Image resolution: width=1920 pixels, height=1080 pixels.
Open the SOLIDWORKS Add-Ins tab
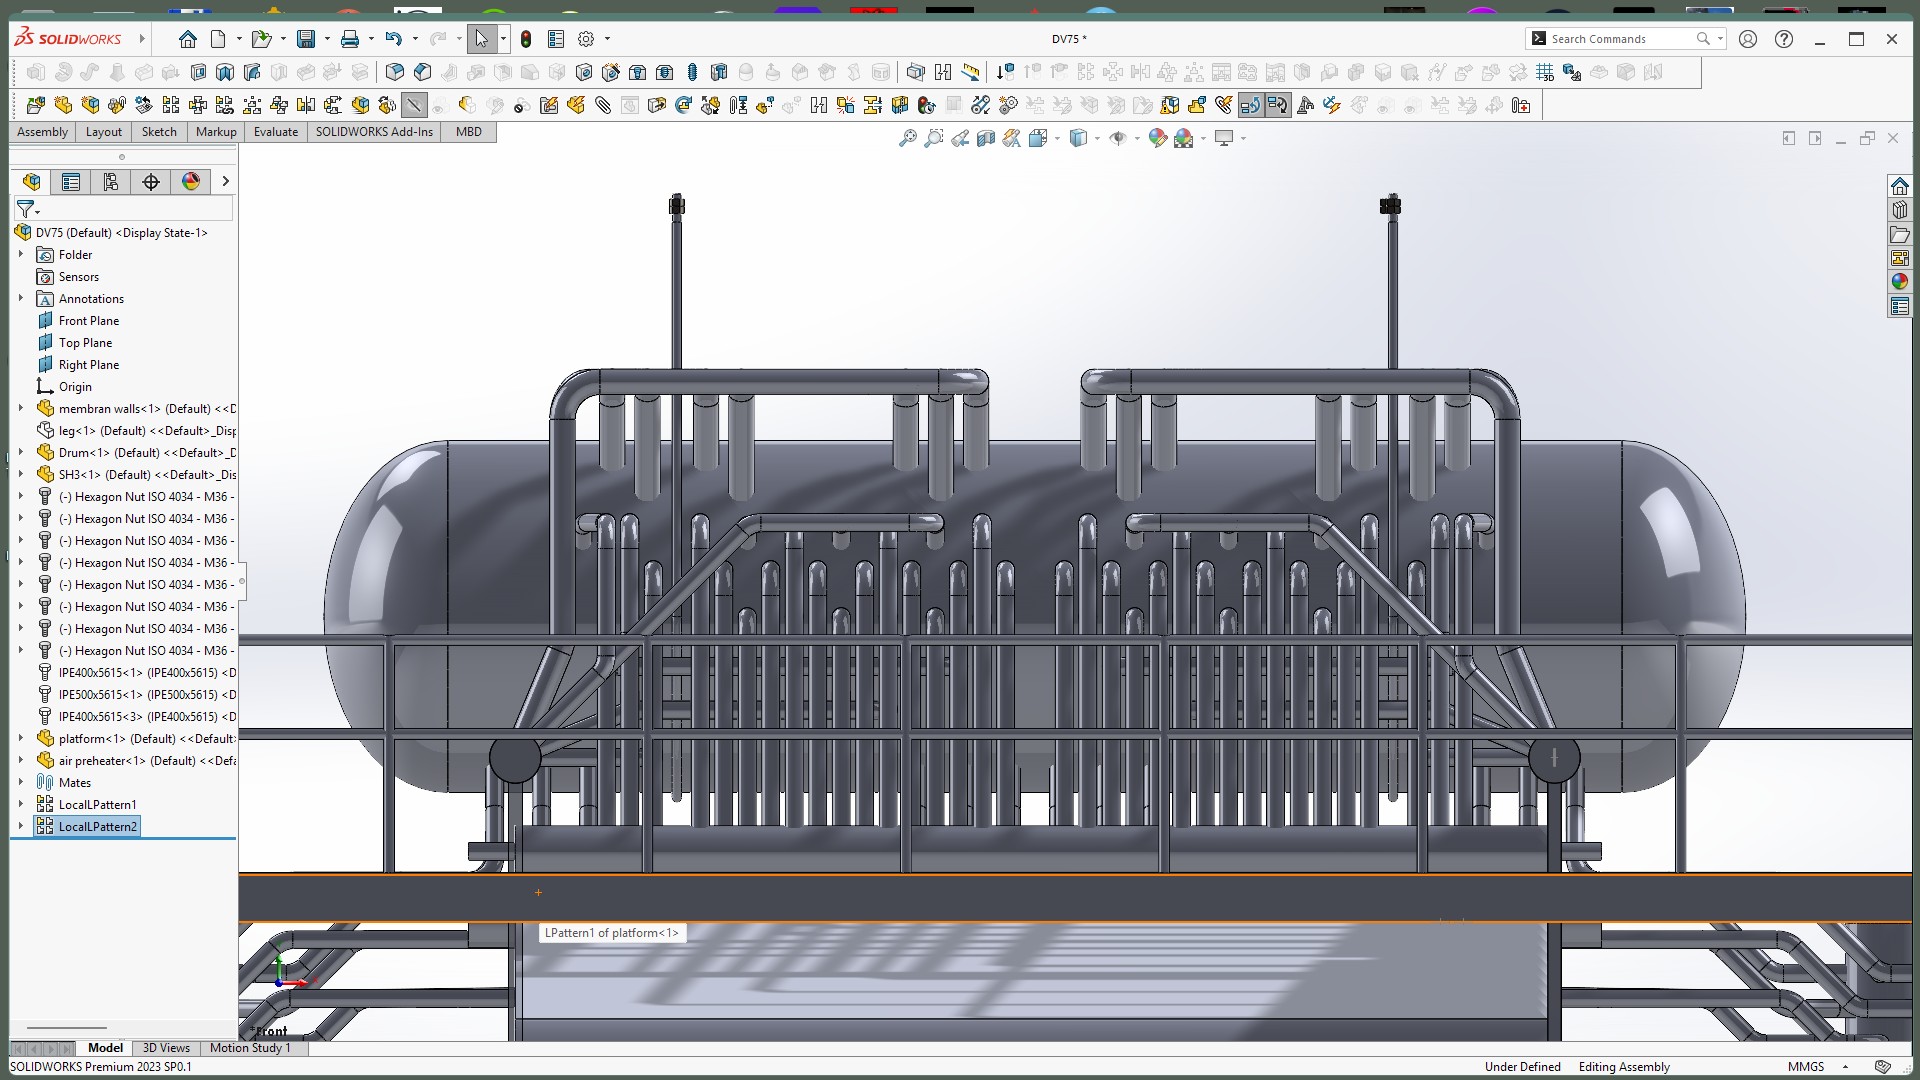click(x=374, y=132)
